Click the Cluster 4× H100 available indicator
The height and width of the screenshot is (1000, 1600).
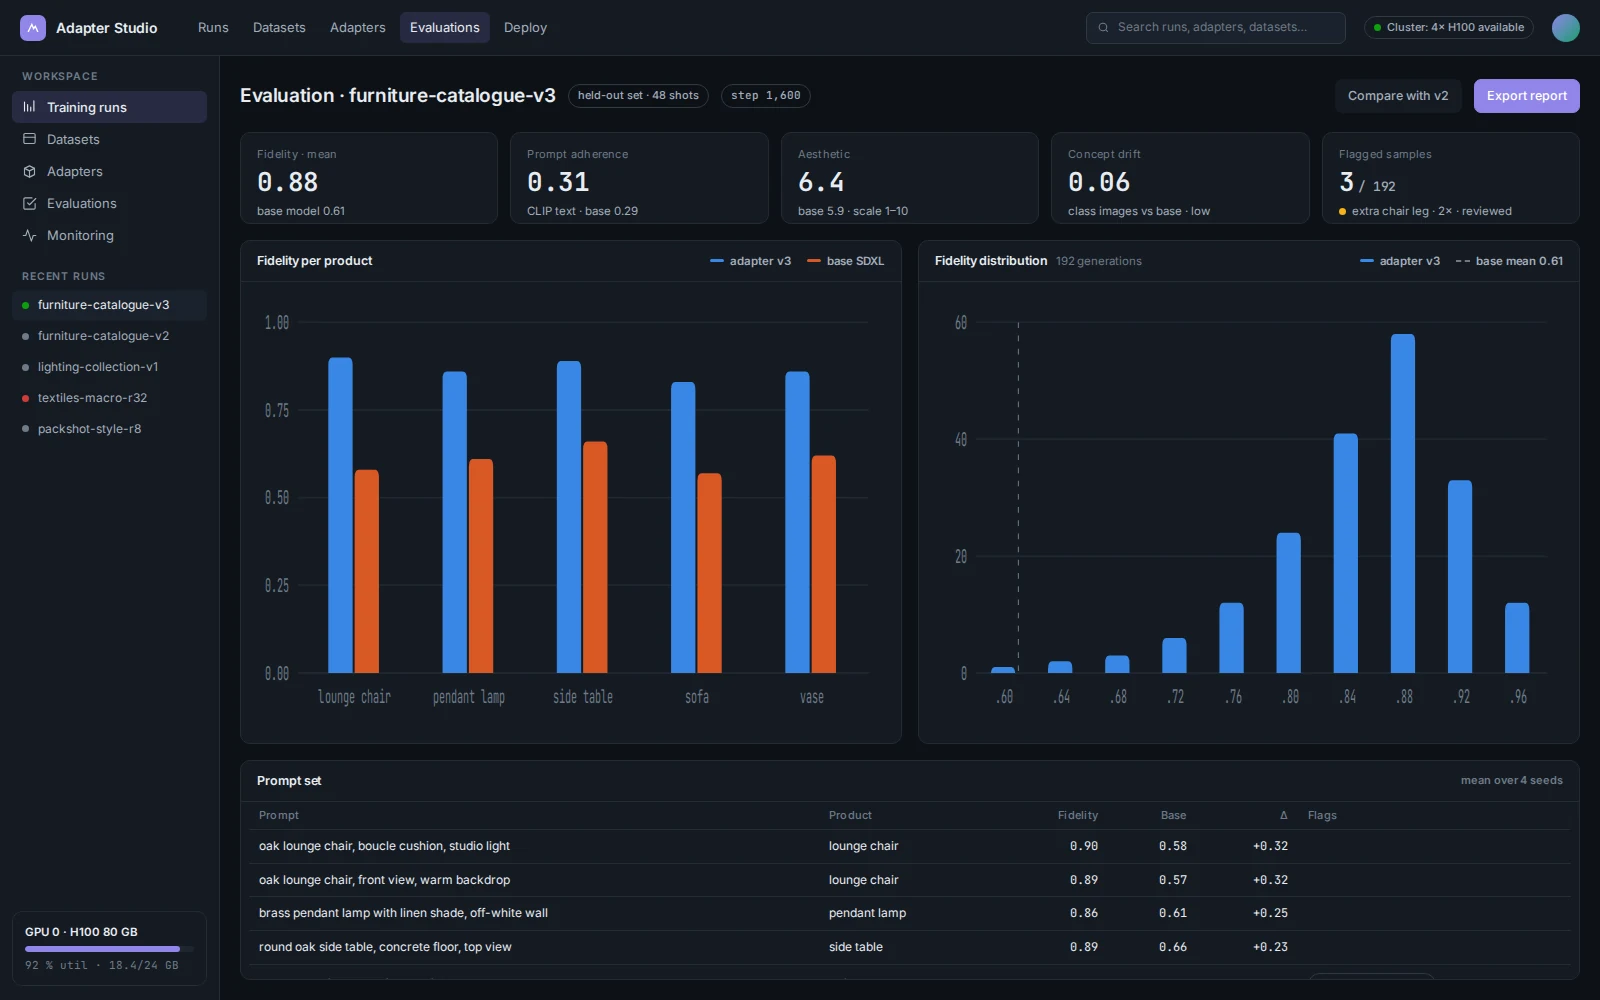(1448, 28)
